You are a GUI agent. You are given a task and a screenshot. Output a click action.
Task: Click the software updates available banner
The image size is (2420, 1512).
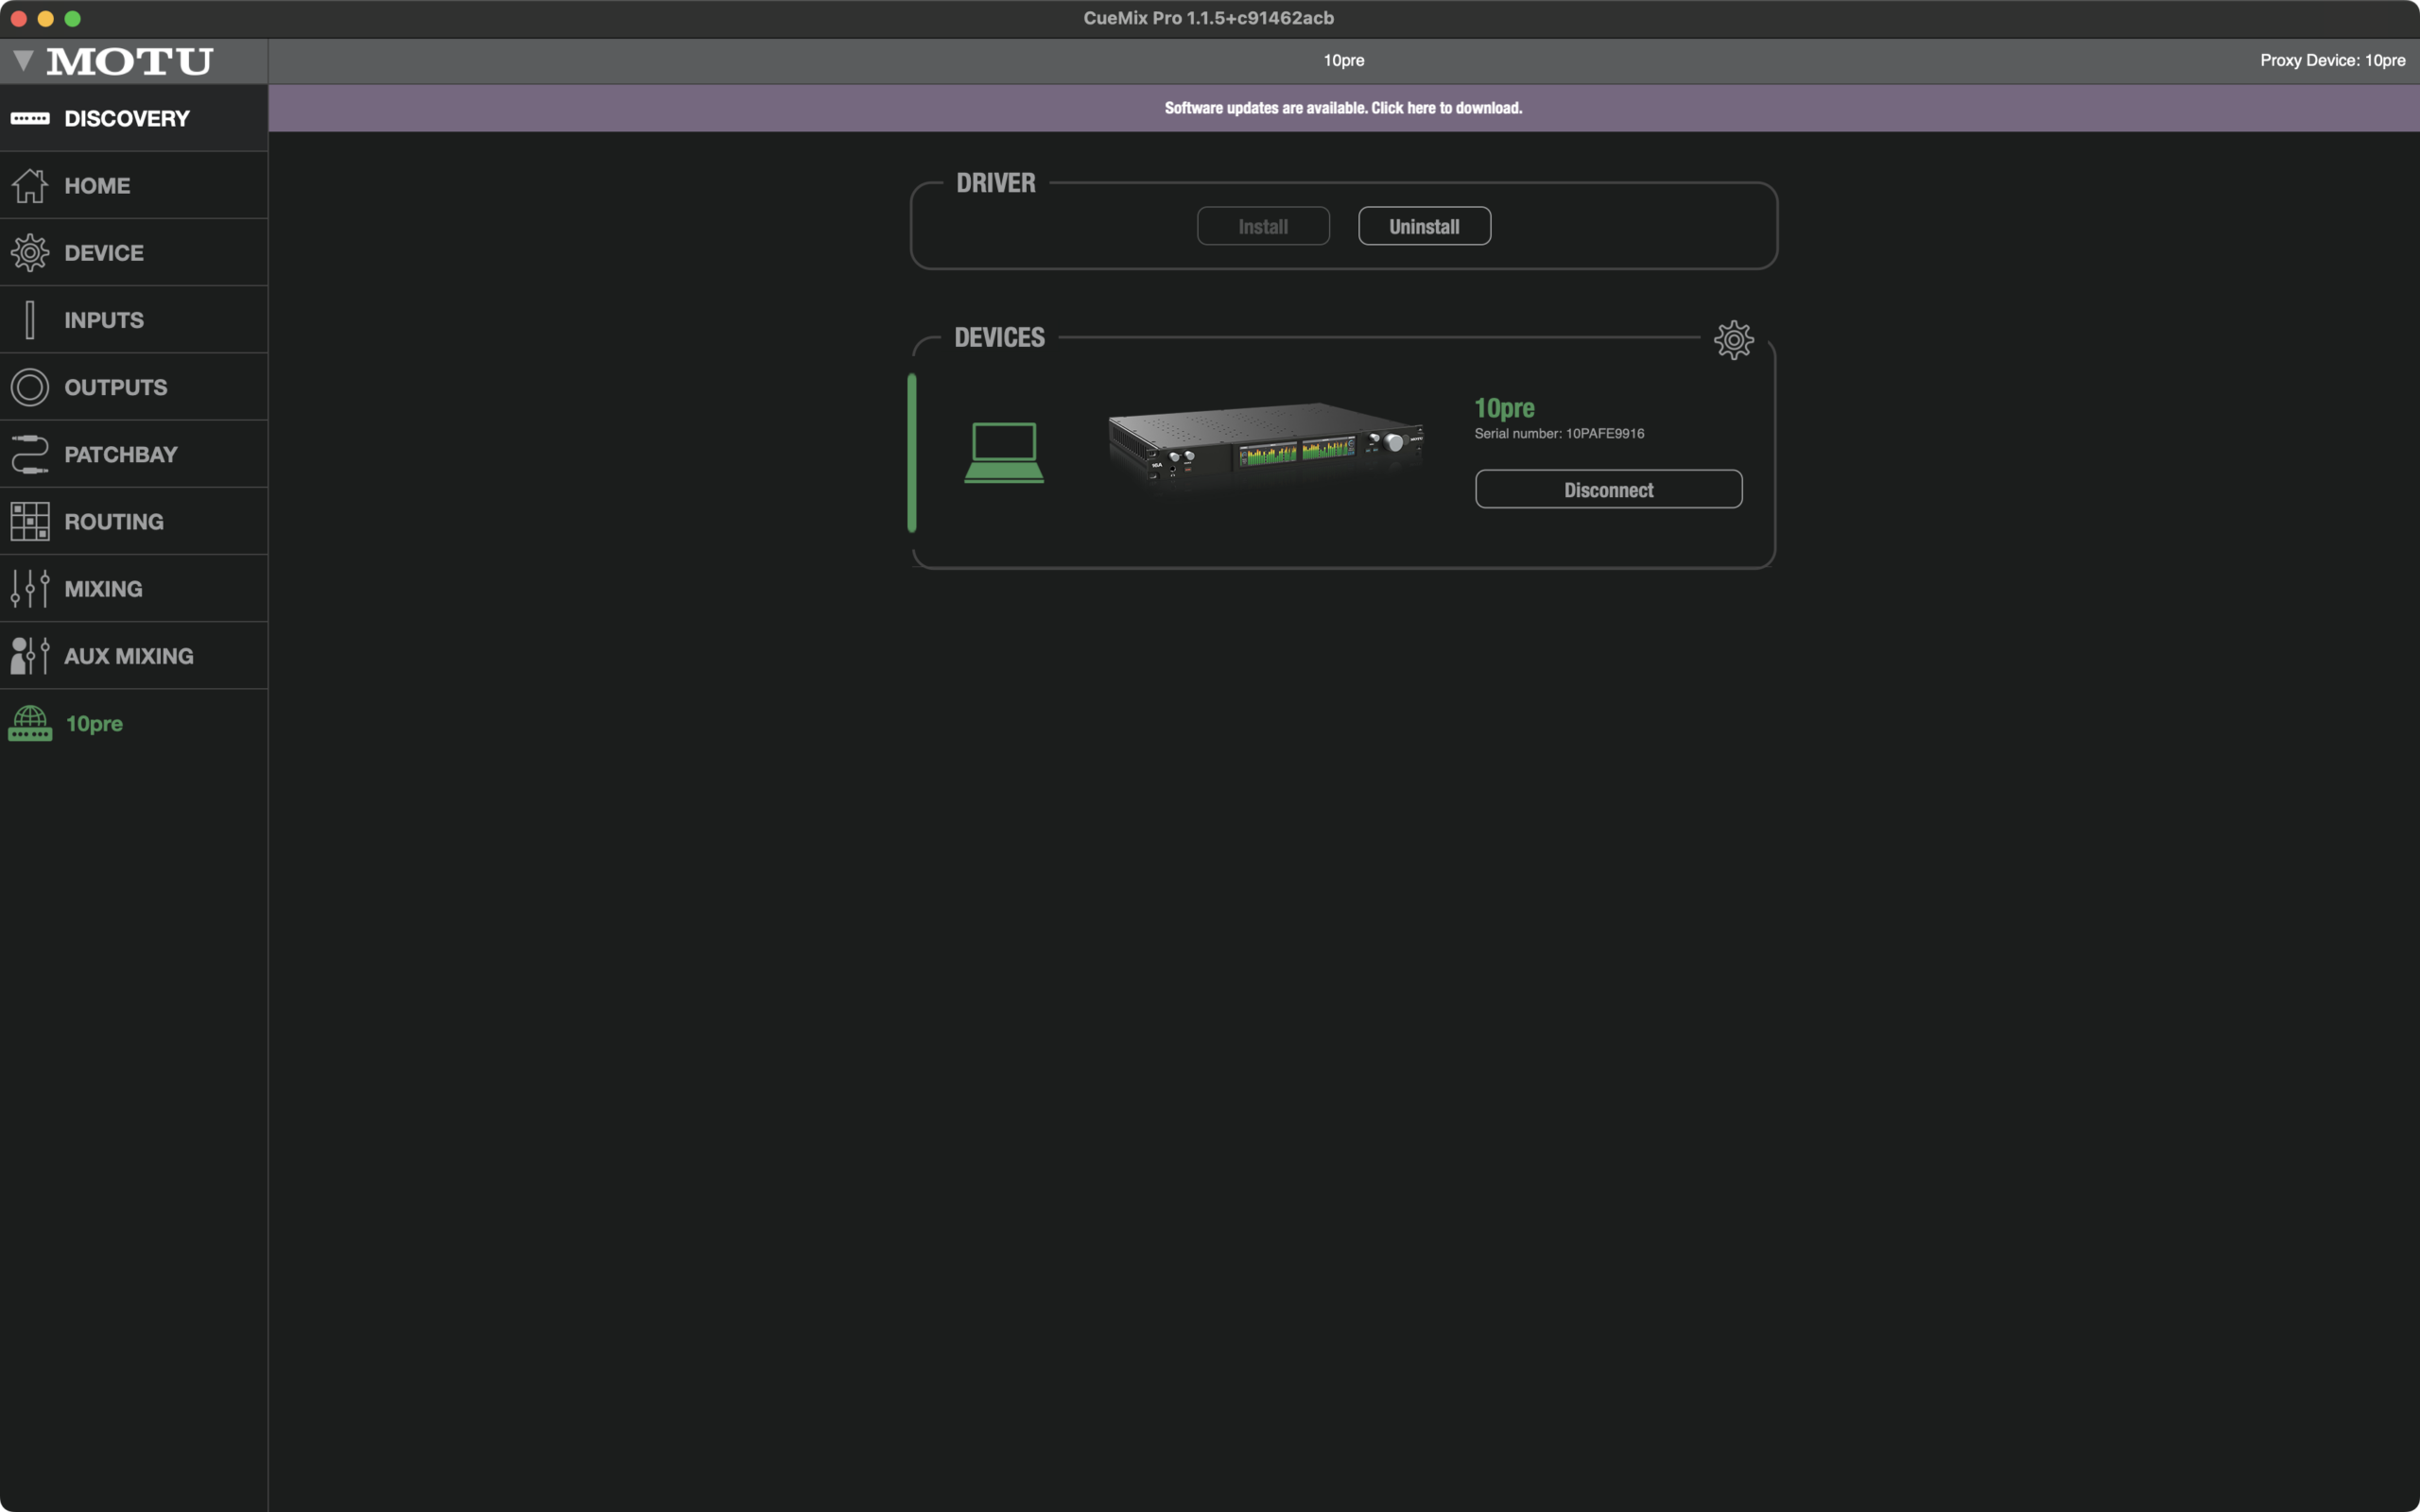[1342, 108]
